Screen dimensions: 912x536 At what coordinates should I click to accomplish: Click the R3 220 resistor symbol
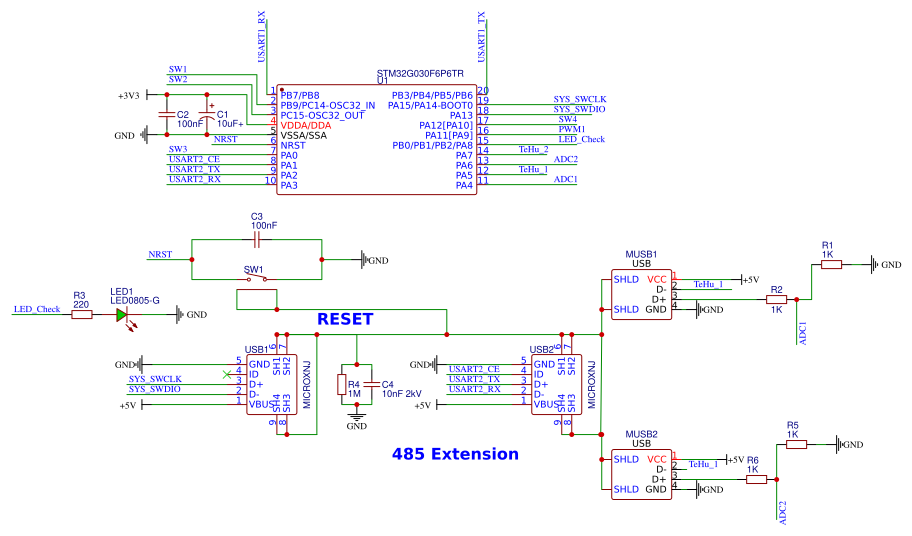[x=82, y=315]
